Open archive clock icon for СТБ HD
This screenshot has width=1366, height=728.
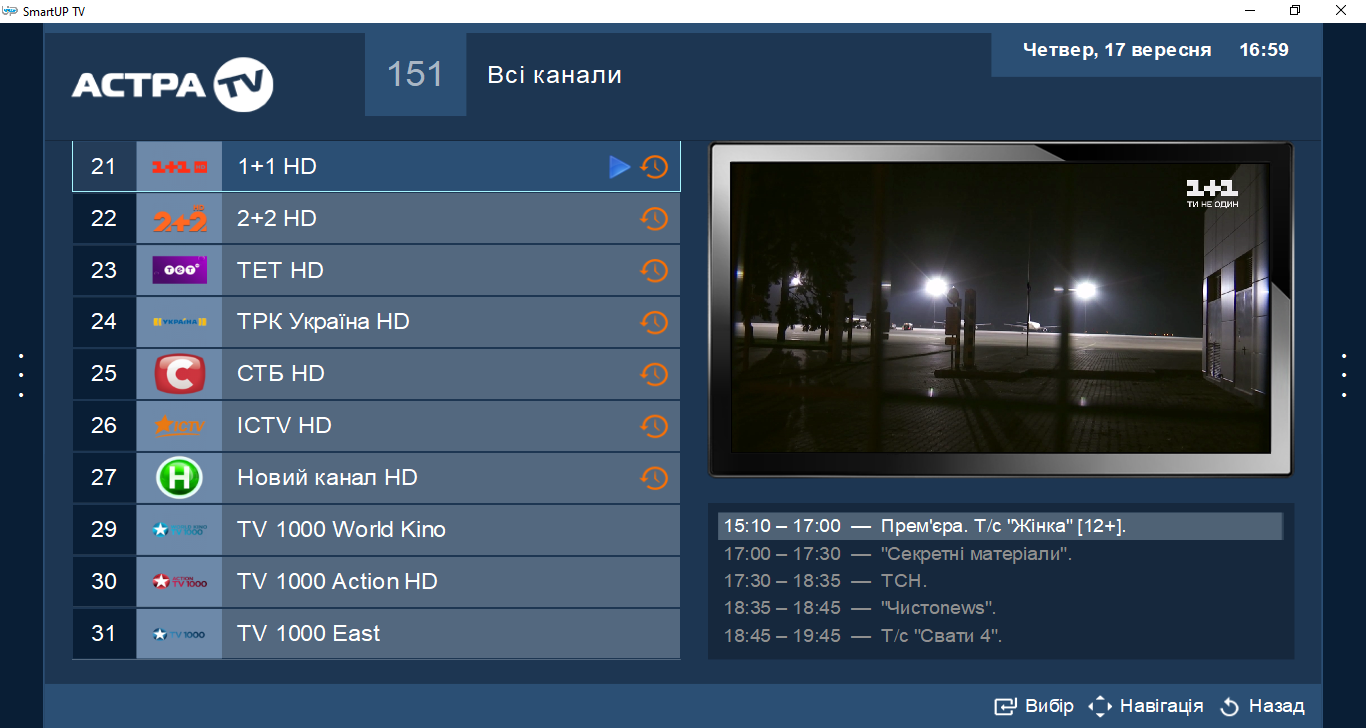pos(654,374)
